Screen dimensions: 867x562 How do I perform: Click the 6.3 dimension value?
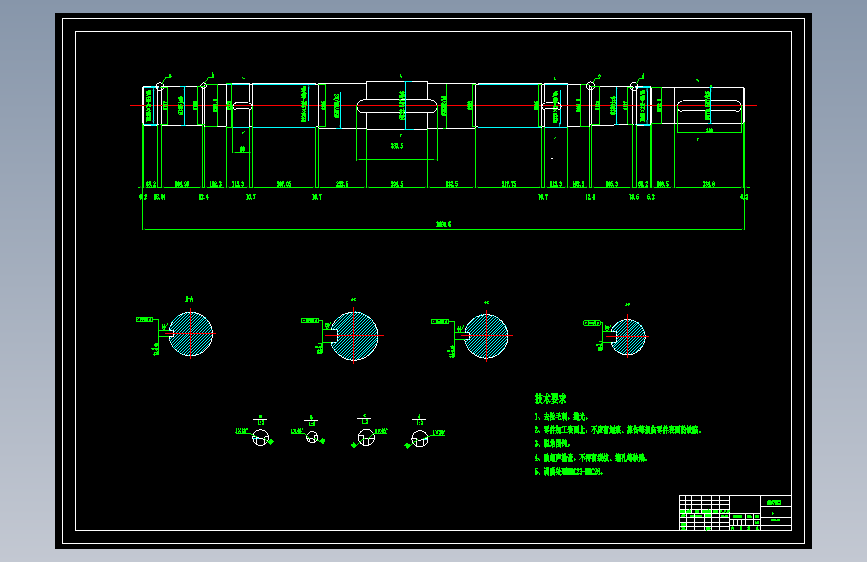click(651, 197)
